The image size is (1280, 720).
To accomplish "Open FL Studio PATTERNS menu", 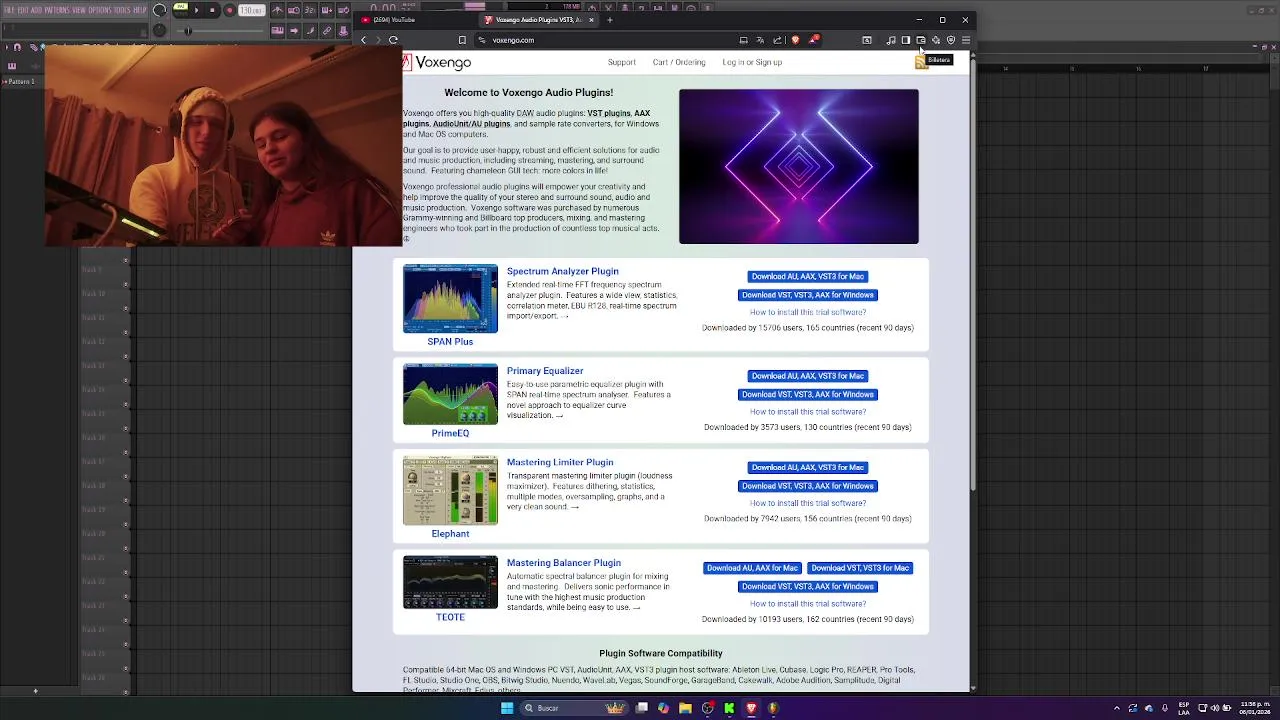I will [57, 10].
